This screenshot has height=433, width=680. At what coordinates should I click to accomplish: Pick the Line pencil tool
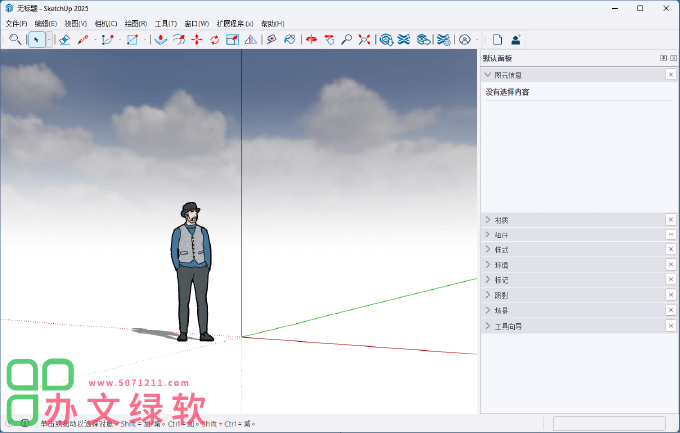83,40
